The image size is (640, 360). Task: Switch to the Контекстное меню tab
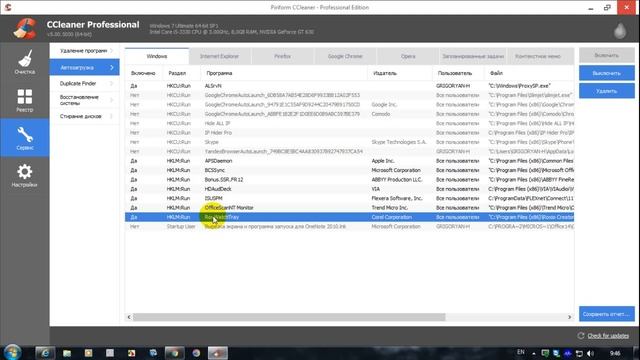538,56
